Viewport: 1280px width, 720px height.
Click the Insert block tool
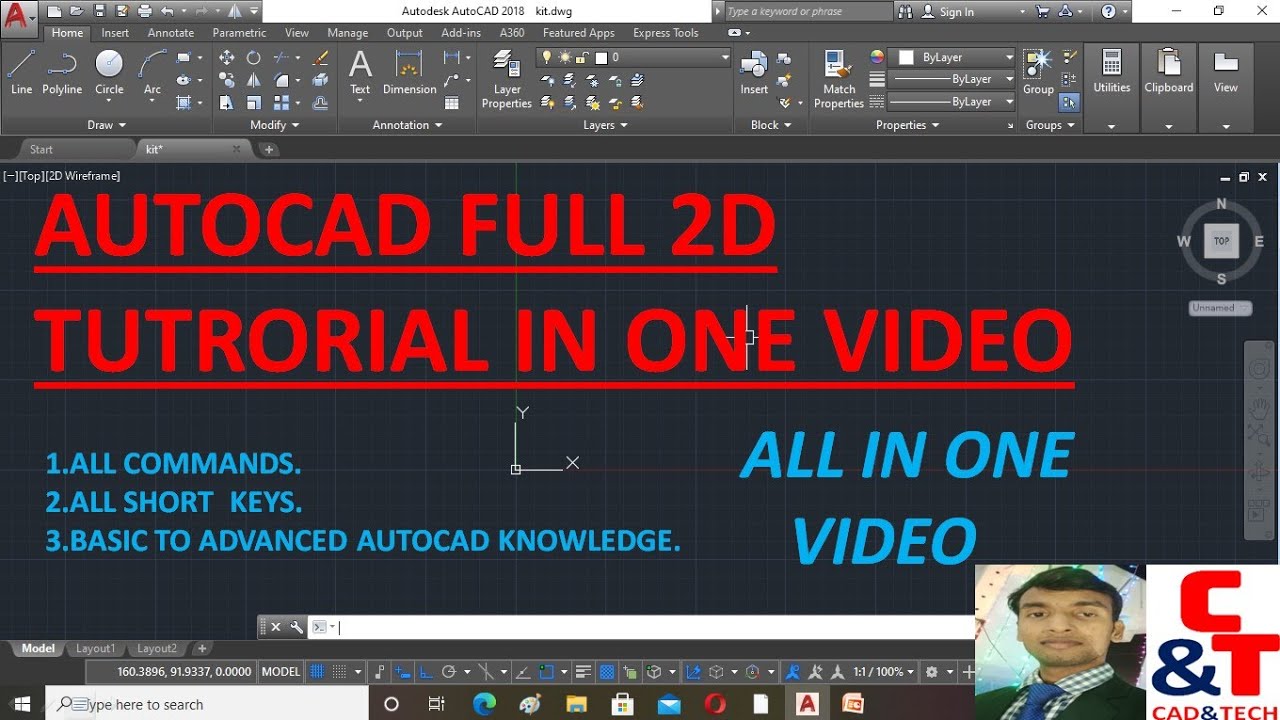754,72
